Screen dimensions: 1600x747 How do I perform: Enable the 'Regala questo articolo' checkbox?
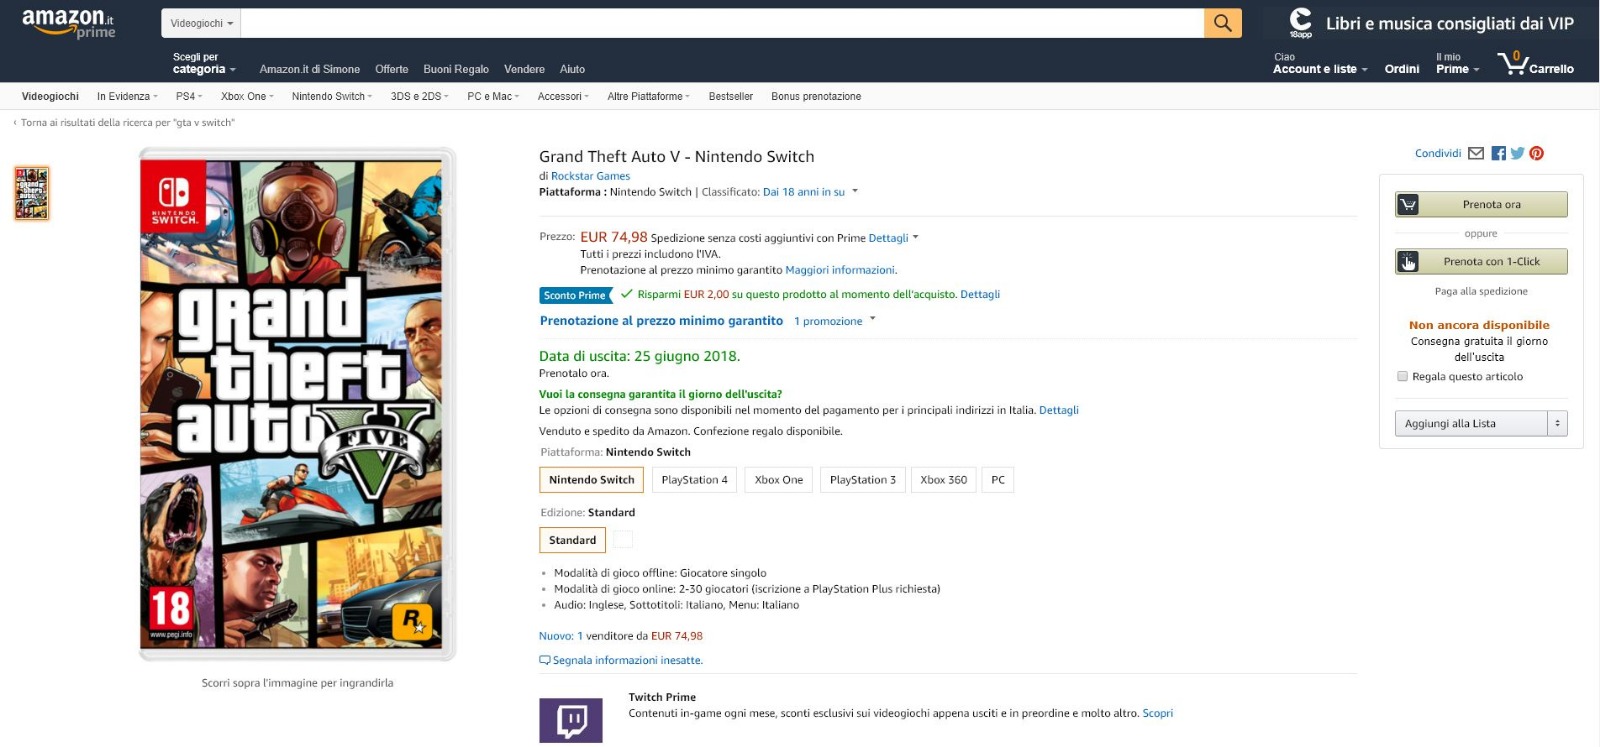1402,377
